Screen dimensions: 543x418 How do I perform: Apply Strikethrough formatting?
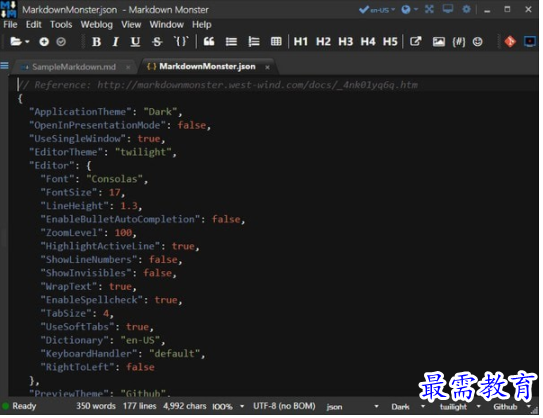(157, 42)
